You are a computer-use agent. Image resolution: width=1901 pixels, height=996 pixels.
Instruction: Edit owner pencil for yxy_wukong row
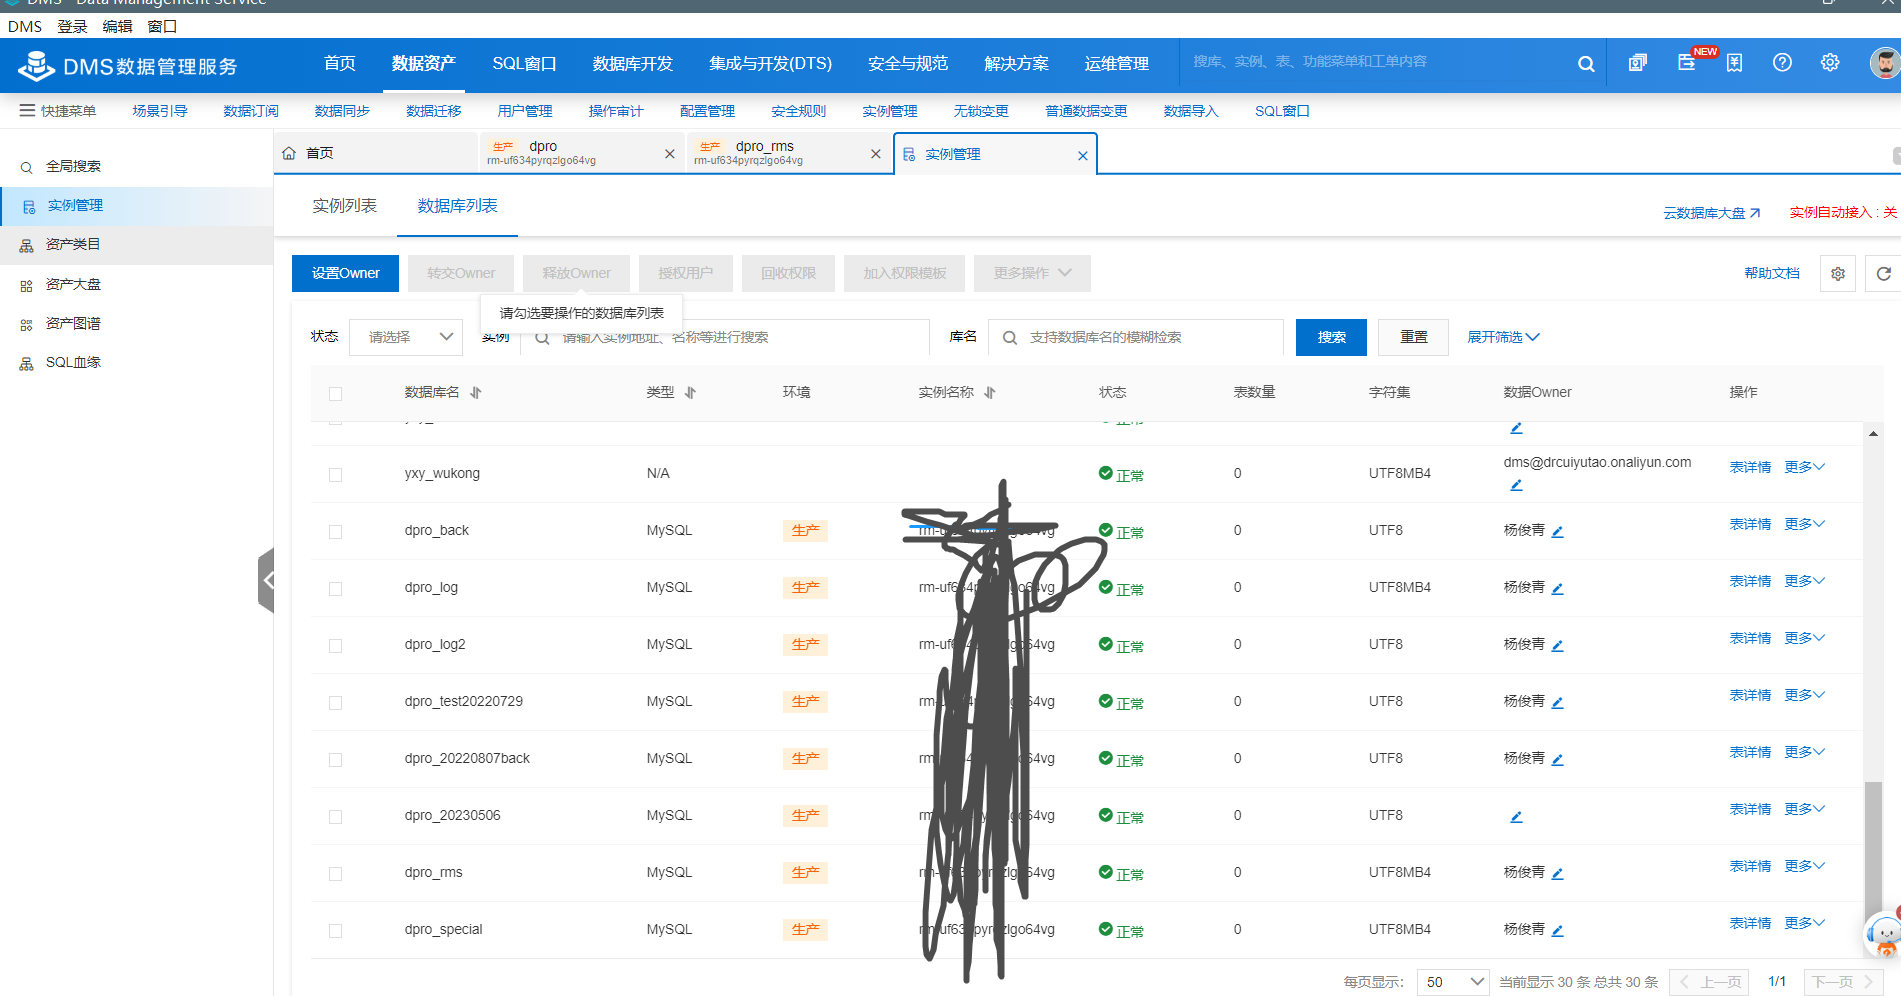pyautogui.click(x=1516, y=485)
